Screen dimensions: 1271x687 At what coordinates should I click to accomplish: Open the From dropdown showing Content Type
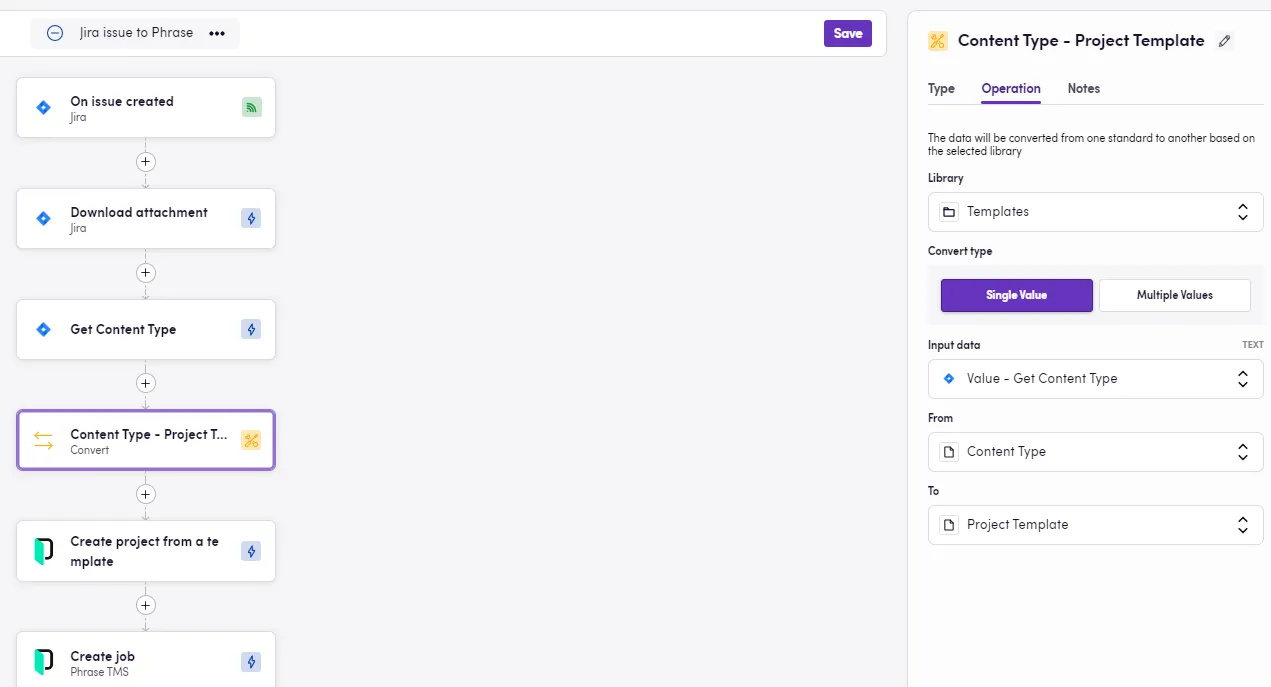pyautogui.click(x=1095, y=452)
